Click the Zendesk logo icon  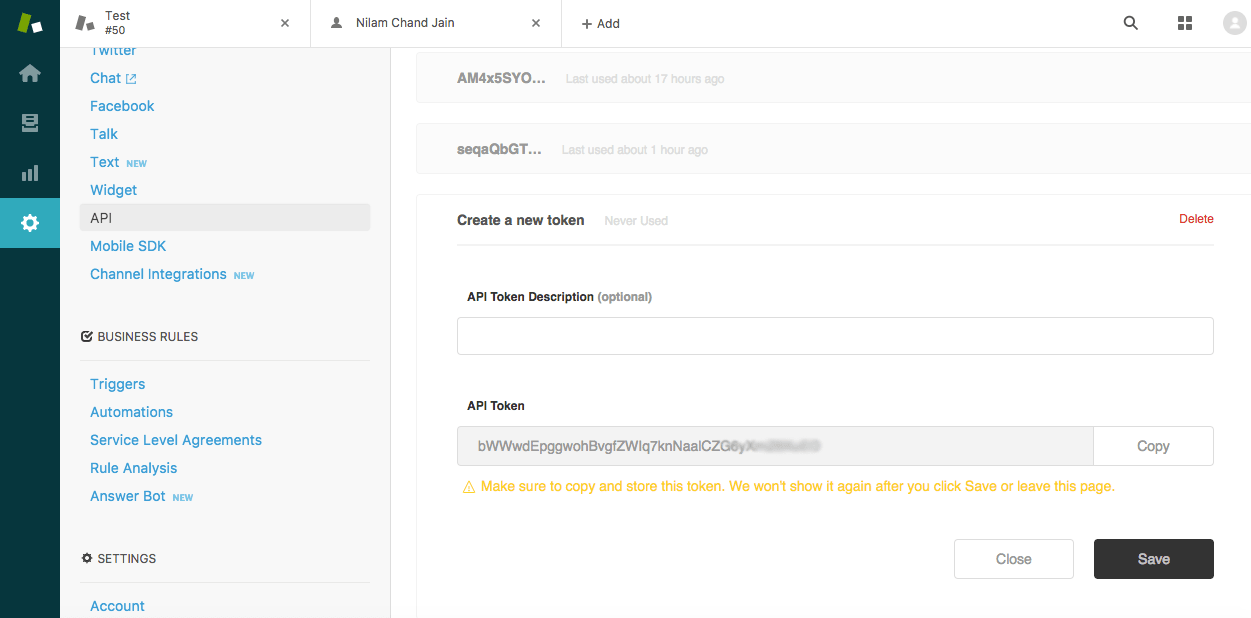[30, 23]
